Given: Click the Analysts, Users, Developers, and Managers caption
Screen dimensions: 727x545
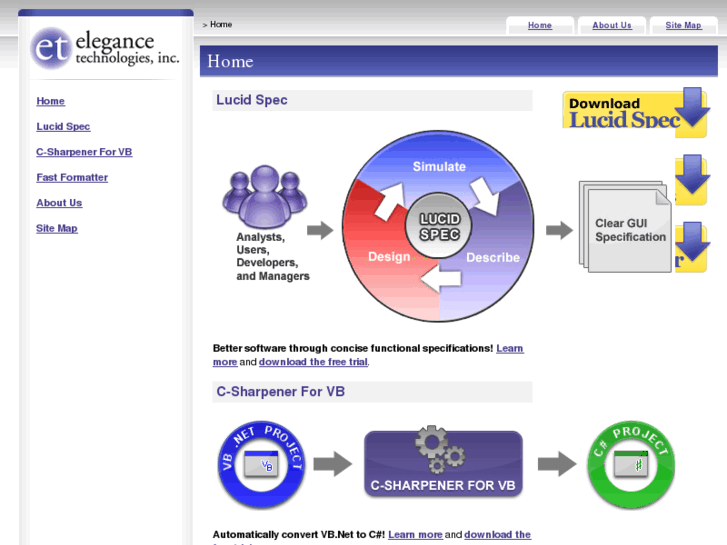Looking at the screenshot, I should tap(273, 256).
